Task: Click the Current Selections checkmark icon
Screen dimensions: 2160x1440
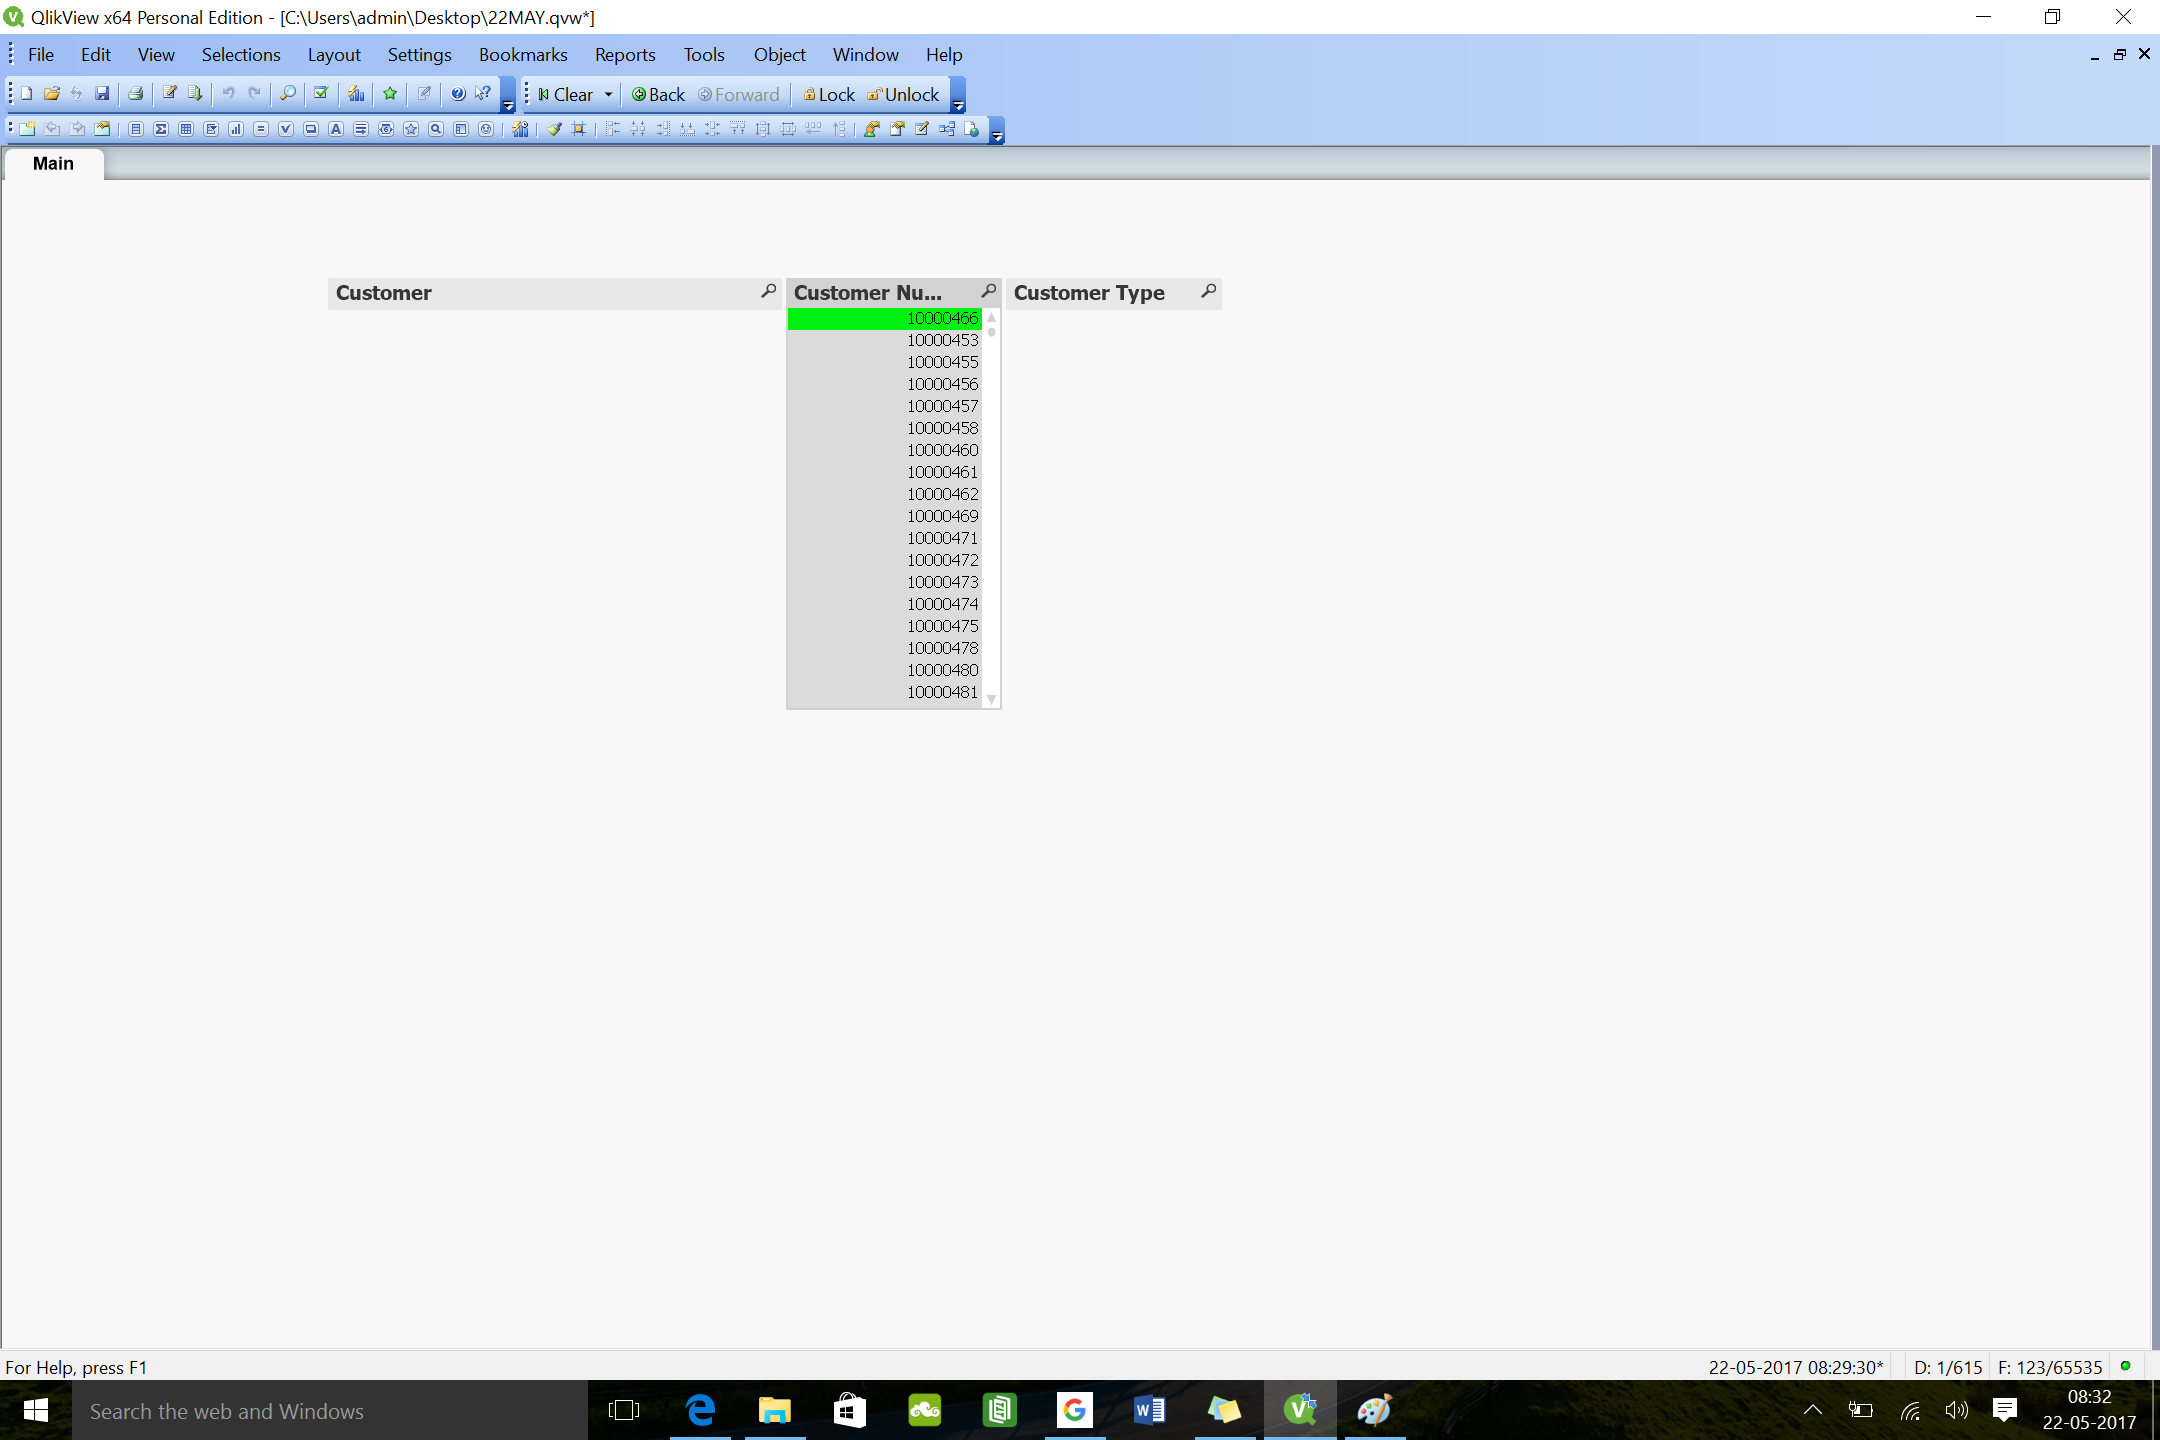Action: coord(321,94)
